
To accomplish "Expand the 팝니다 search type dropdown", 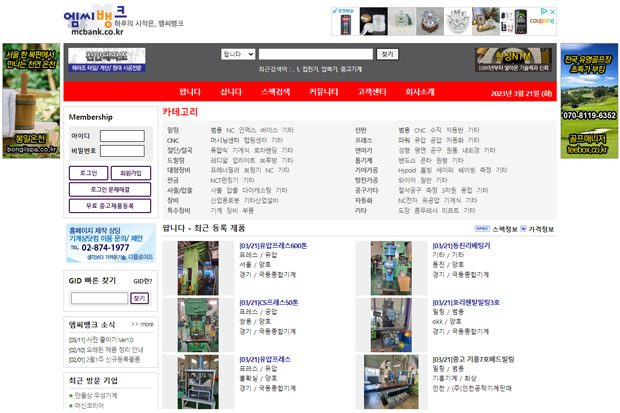I will [237, 54].
